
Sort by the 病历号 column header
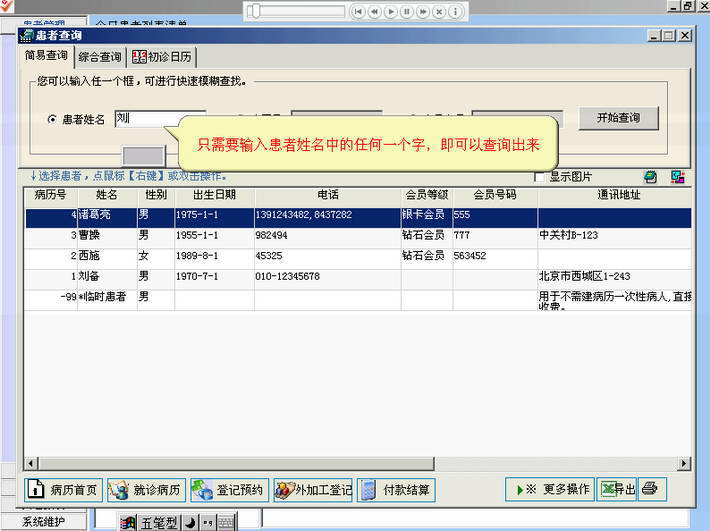(50, 195)
